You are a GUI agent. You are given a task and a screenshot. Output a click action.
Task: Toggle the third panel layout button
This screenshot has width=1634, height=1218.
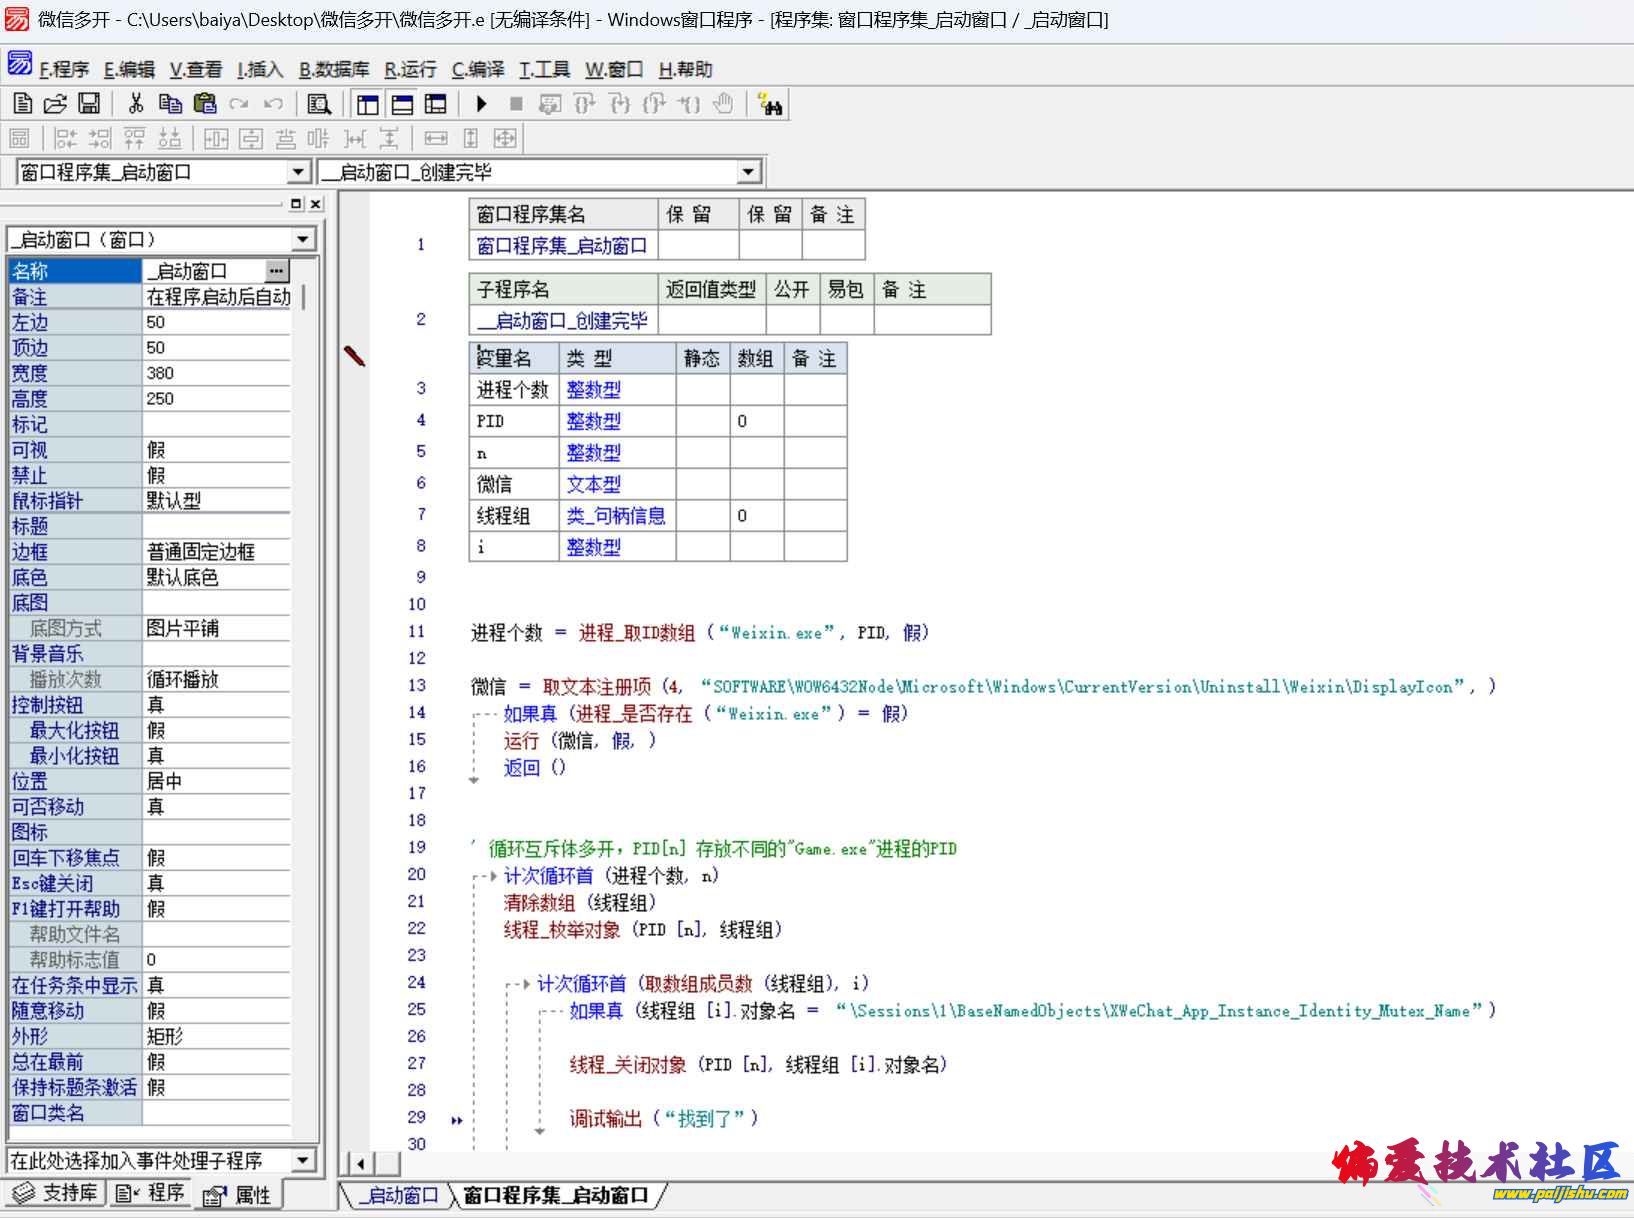tap(436, 104)
